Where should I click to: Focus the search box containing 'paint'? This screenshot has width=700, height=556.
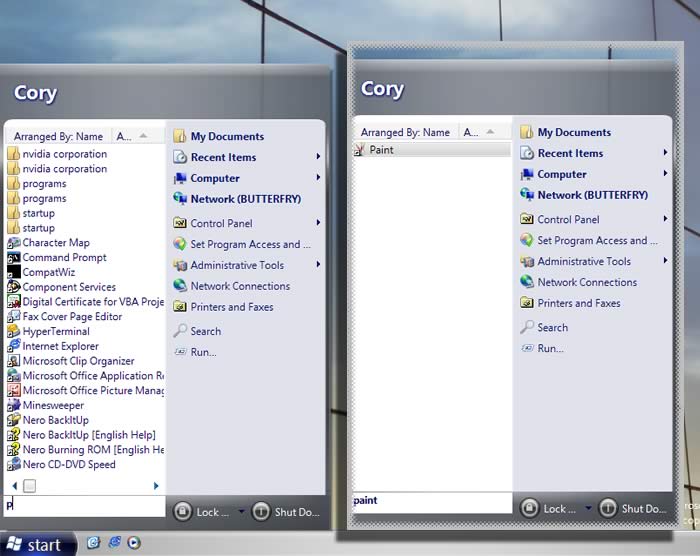click(x=432, y=502)
